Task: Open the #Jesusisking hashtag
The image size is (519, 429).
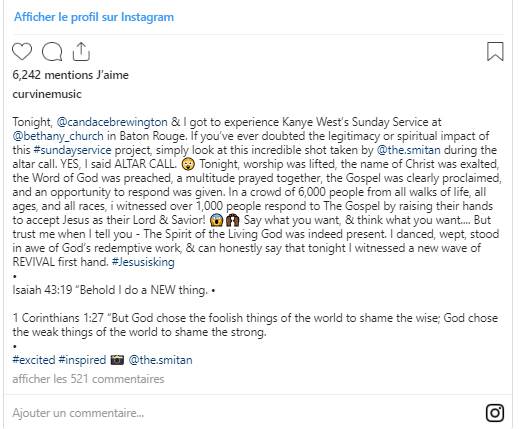Action: tap(143, 262)
